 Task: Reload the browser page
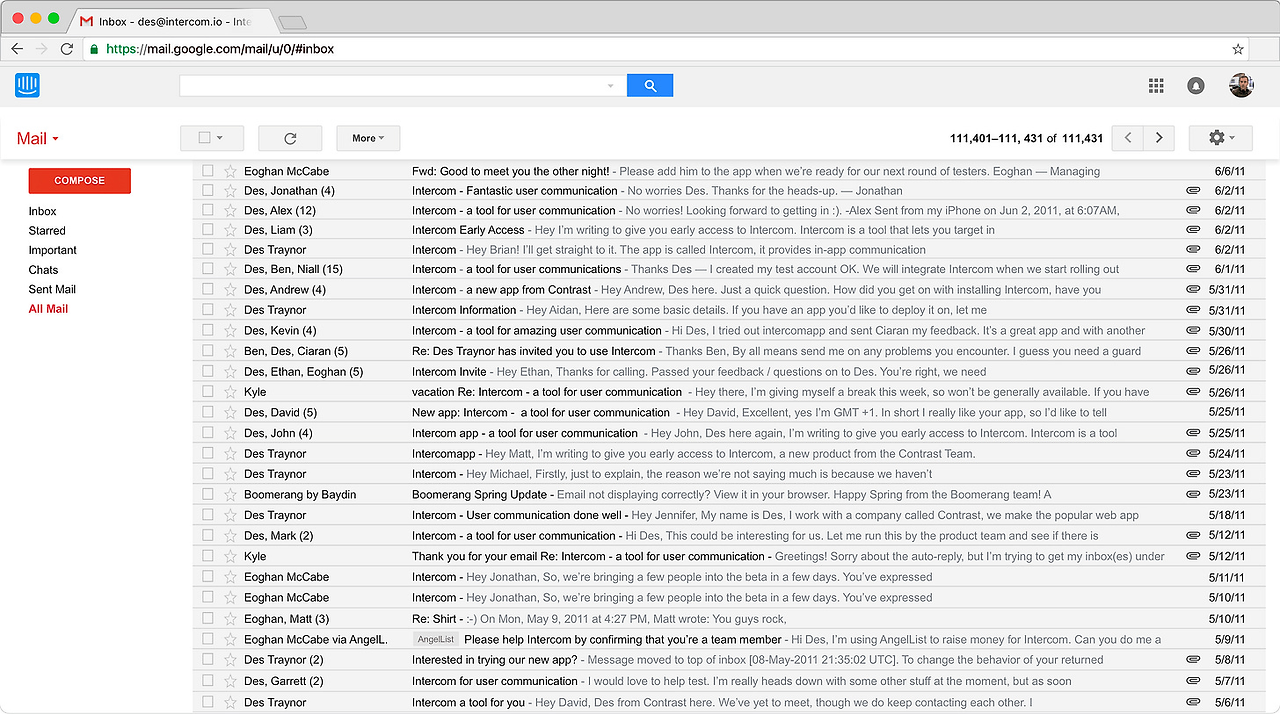pyautogui.click(x=67, y=48)
